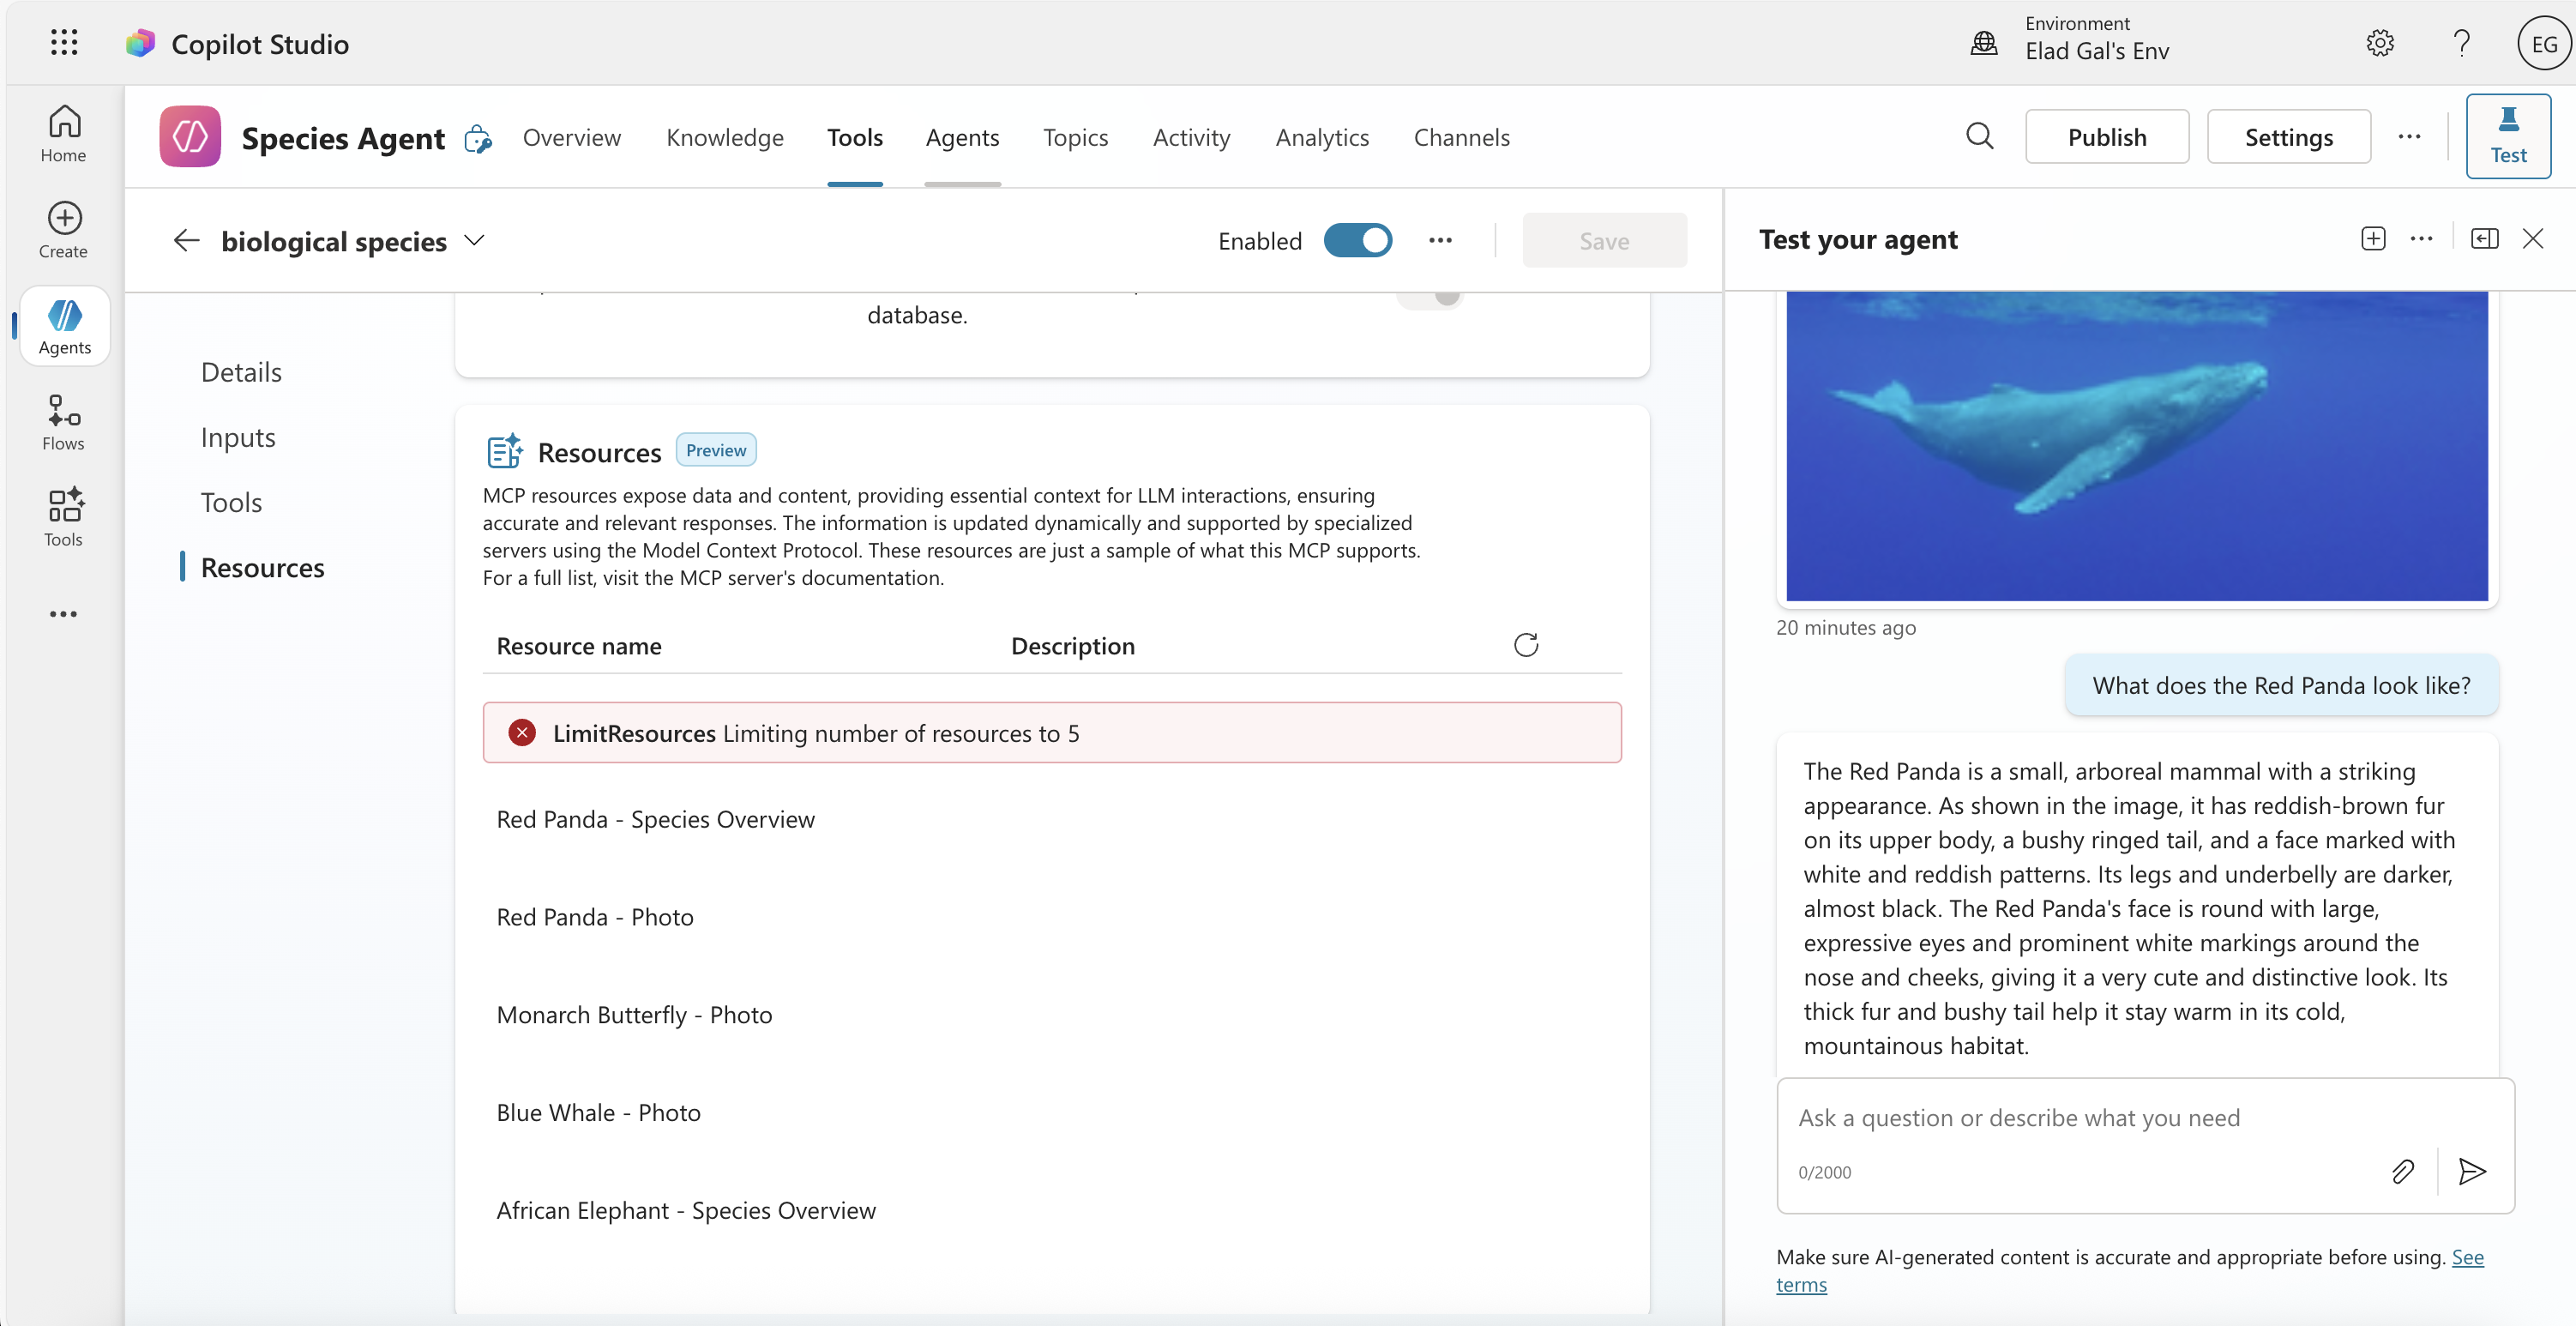Select the Inputs section in the side list
The image size is (2576, 1326).
click(238, 438)
